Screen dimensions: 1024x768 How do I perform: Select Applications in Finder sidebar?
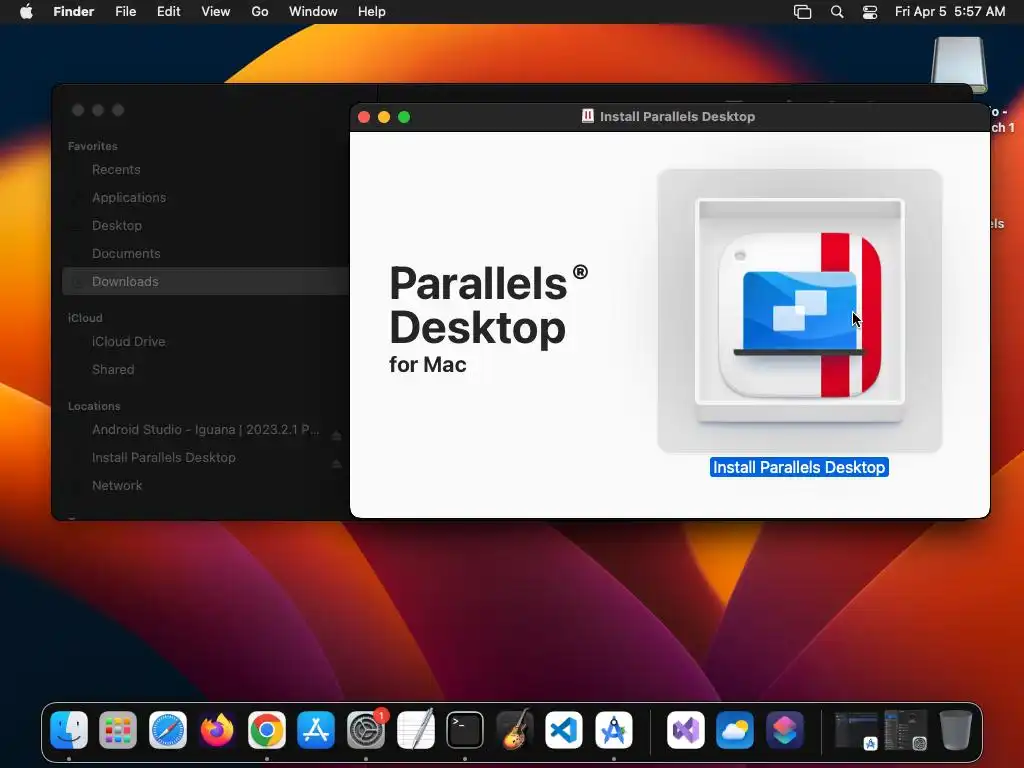tap(129, 198)
